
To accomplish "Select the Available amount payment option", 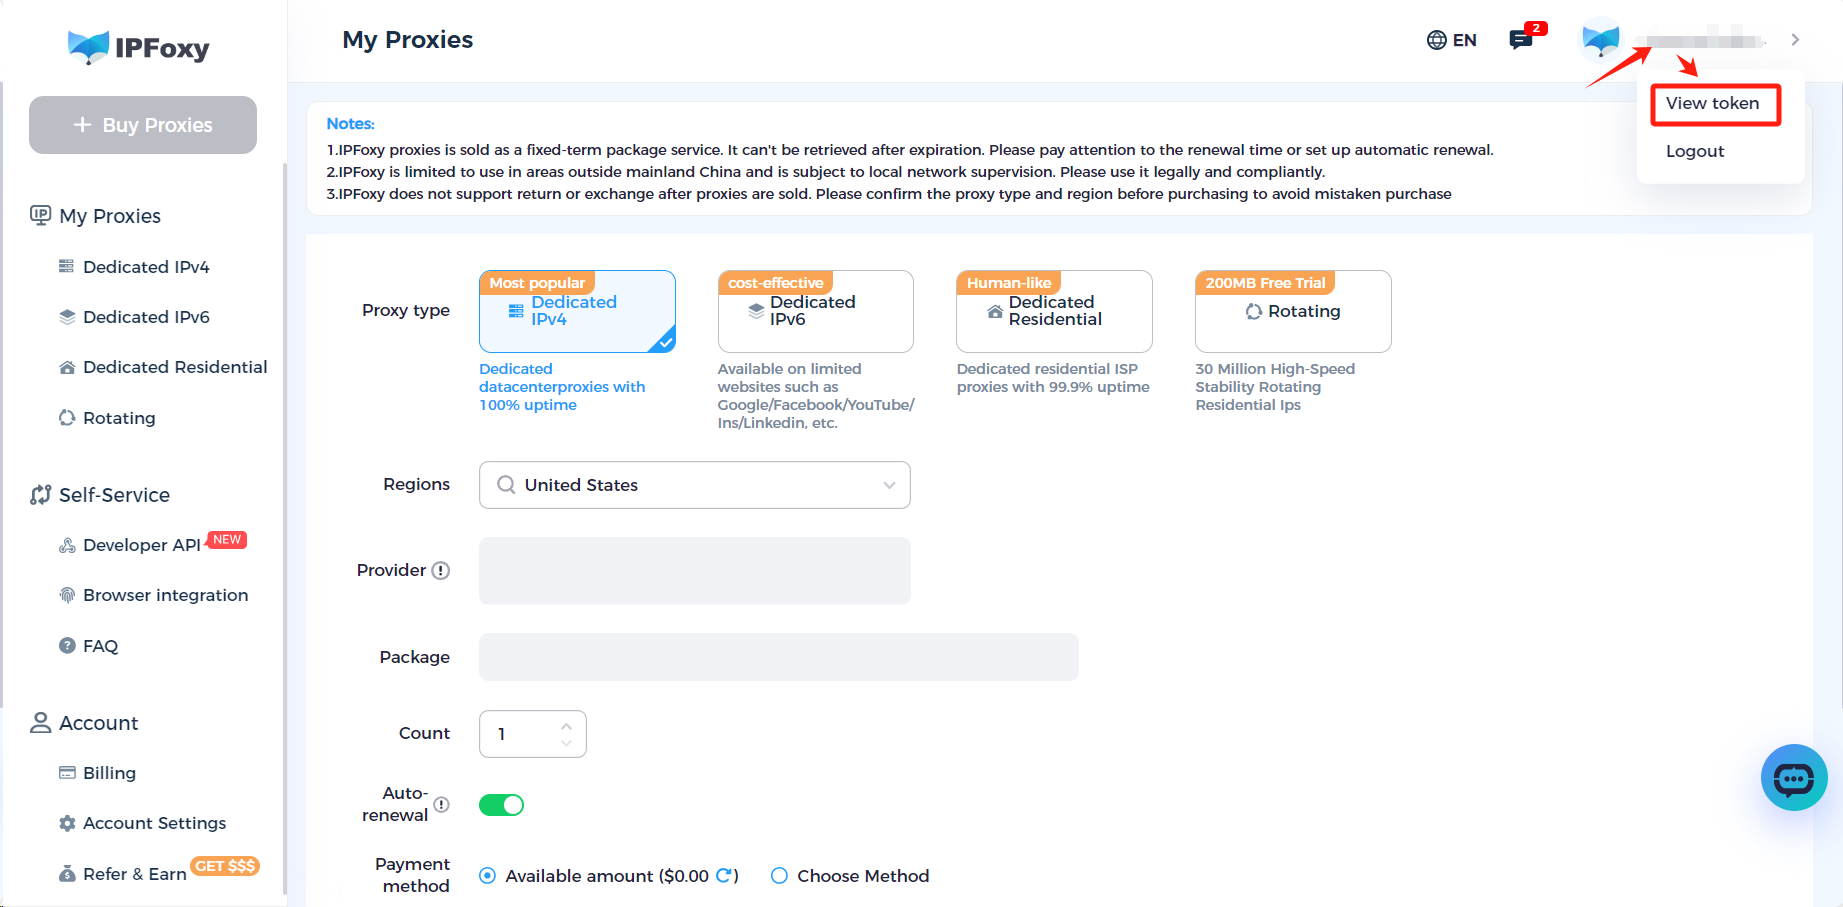I will (487, 875).
